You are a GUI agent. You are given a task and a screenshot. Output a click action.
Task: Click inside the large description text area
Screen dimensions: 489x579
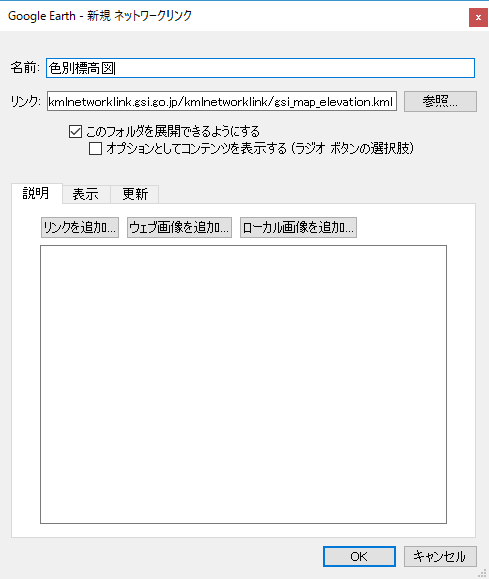(x=243, y=384)
